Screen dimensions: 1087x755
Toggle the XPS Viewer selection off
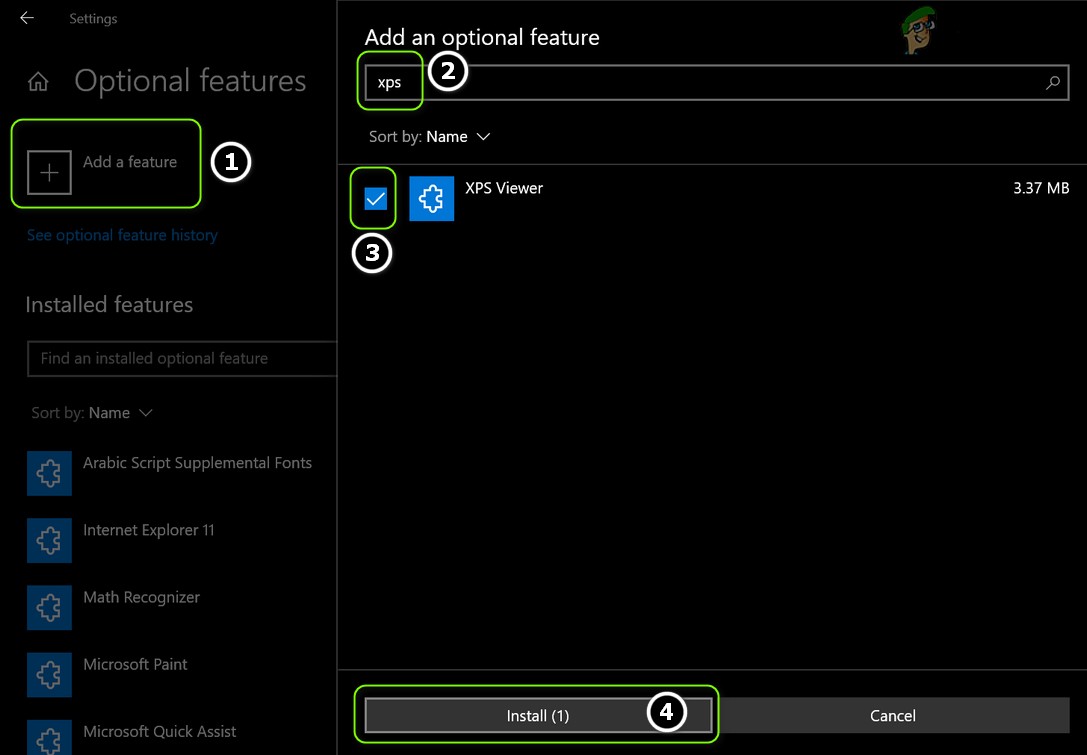coord(373,198)
